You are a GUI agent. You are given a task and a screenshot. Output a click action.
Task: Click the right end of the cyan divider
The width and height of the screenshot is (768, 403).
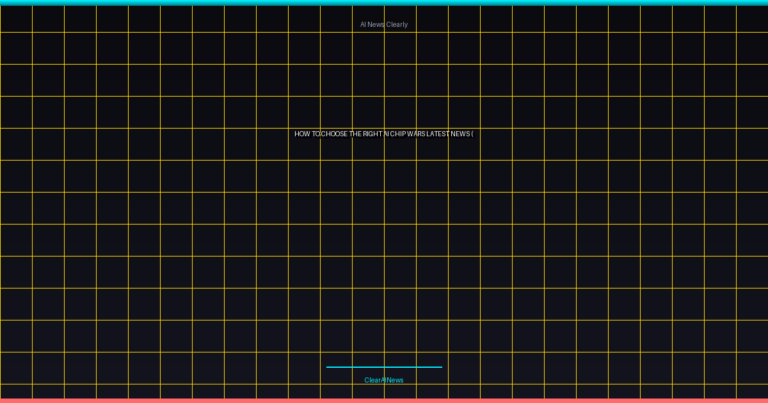pos(440,367)
